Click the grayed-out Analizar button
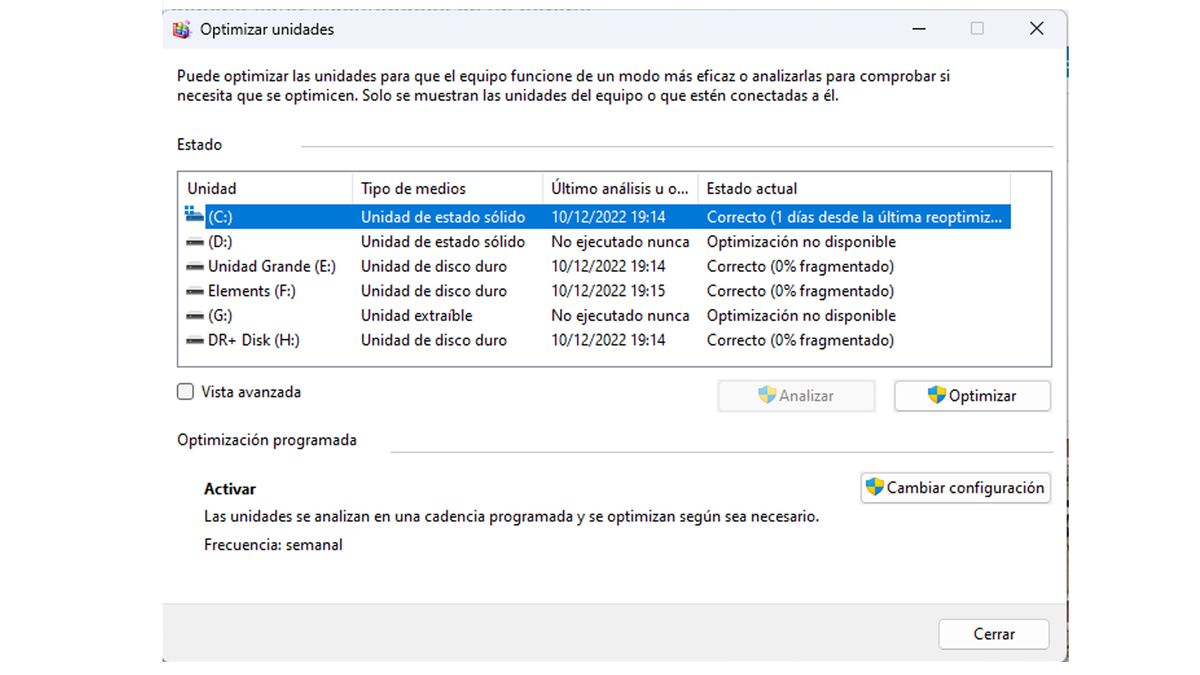Viewport: 1200px width, 675px height. point(796,395)
